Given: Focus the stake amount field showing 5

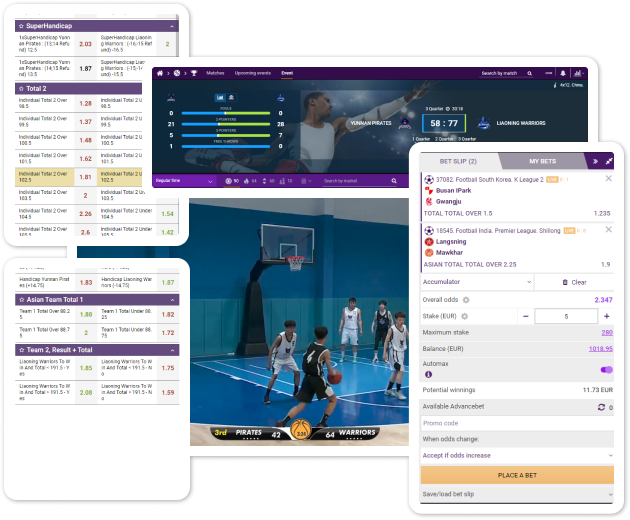Looking at the screenshot, I should point(566,316).
